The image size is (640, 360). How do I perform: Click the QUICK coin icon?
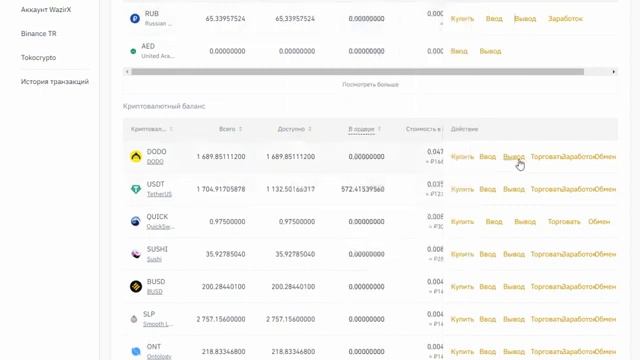(x=136, y=221)
